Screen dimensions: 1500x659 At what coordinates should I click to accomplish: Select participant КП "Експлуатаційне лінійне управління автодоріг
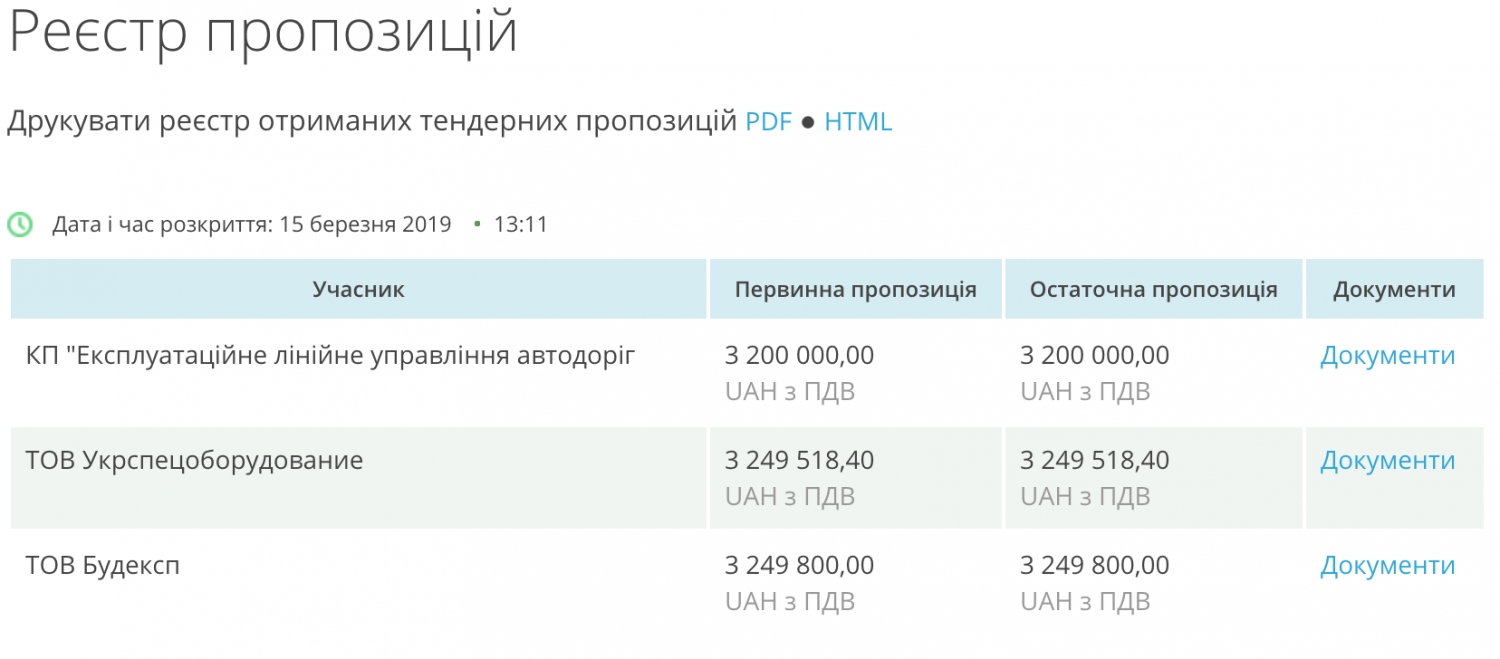[330, 355]
